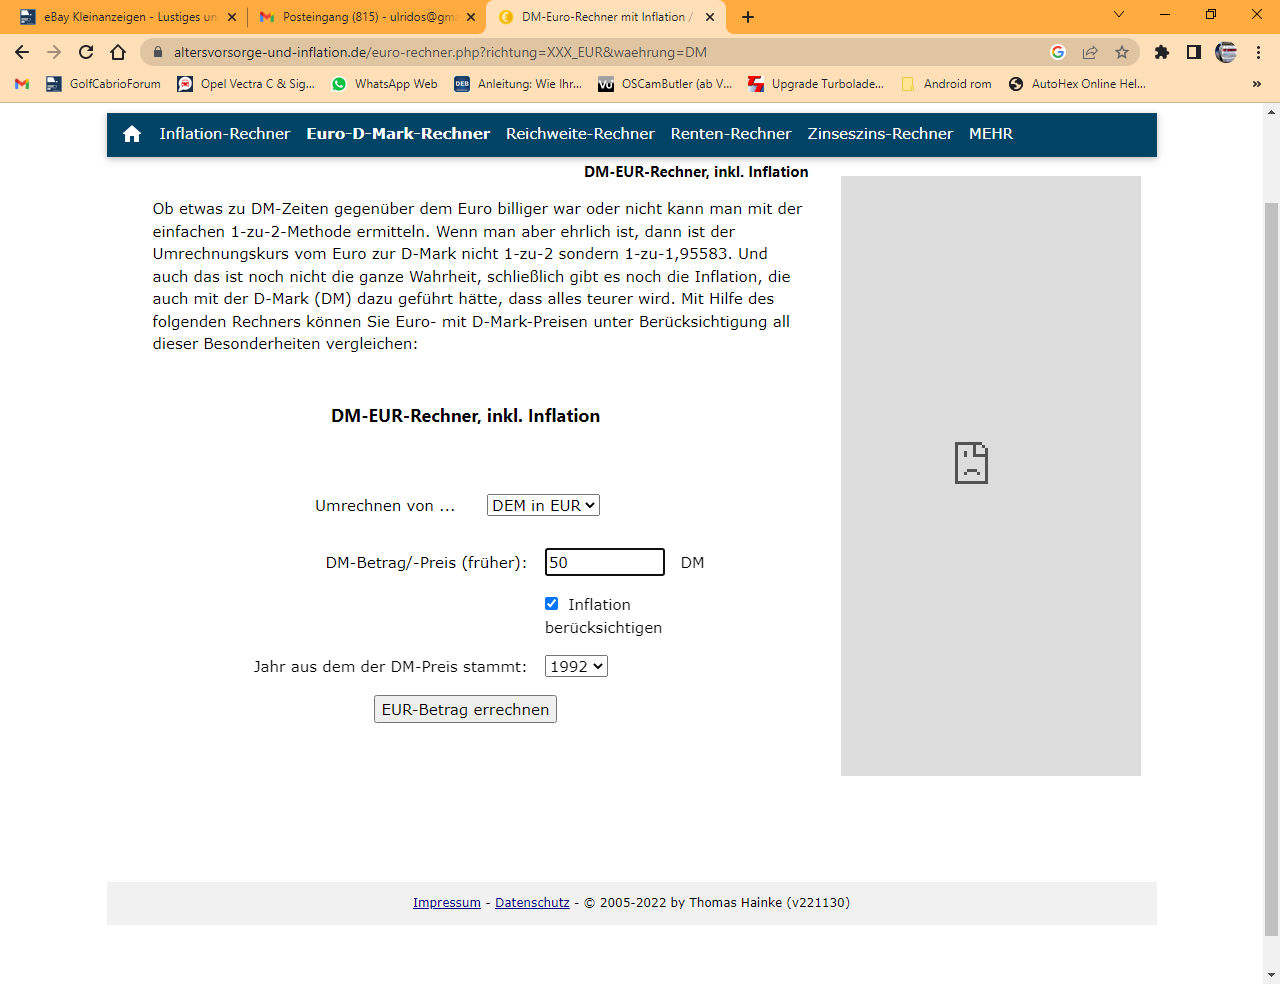Uncheck Inflation berücksichtigen checkbox
Screen dimensions: 1280x984
click(x=552, y=604)
